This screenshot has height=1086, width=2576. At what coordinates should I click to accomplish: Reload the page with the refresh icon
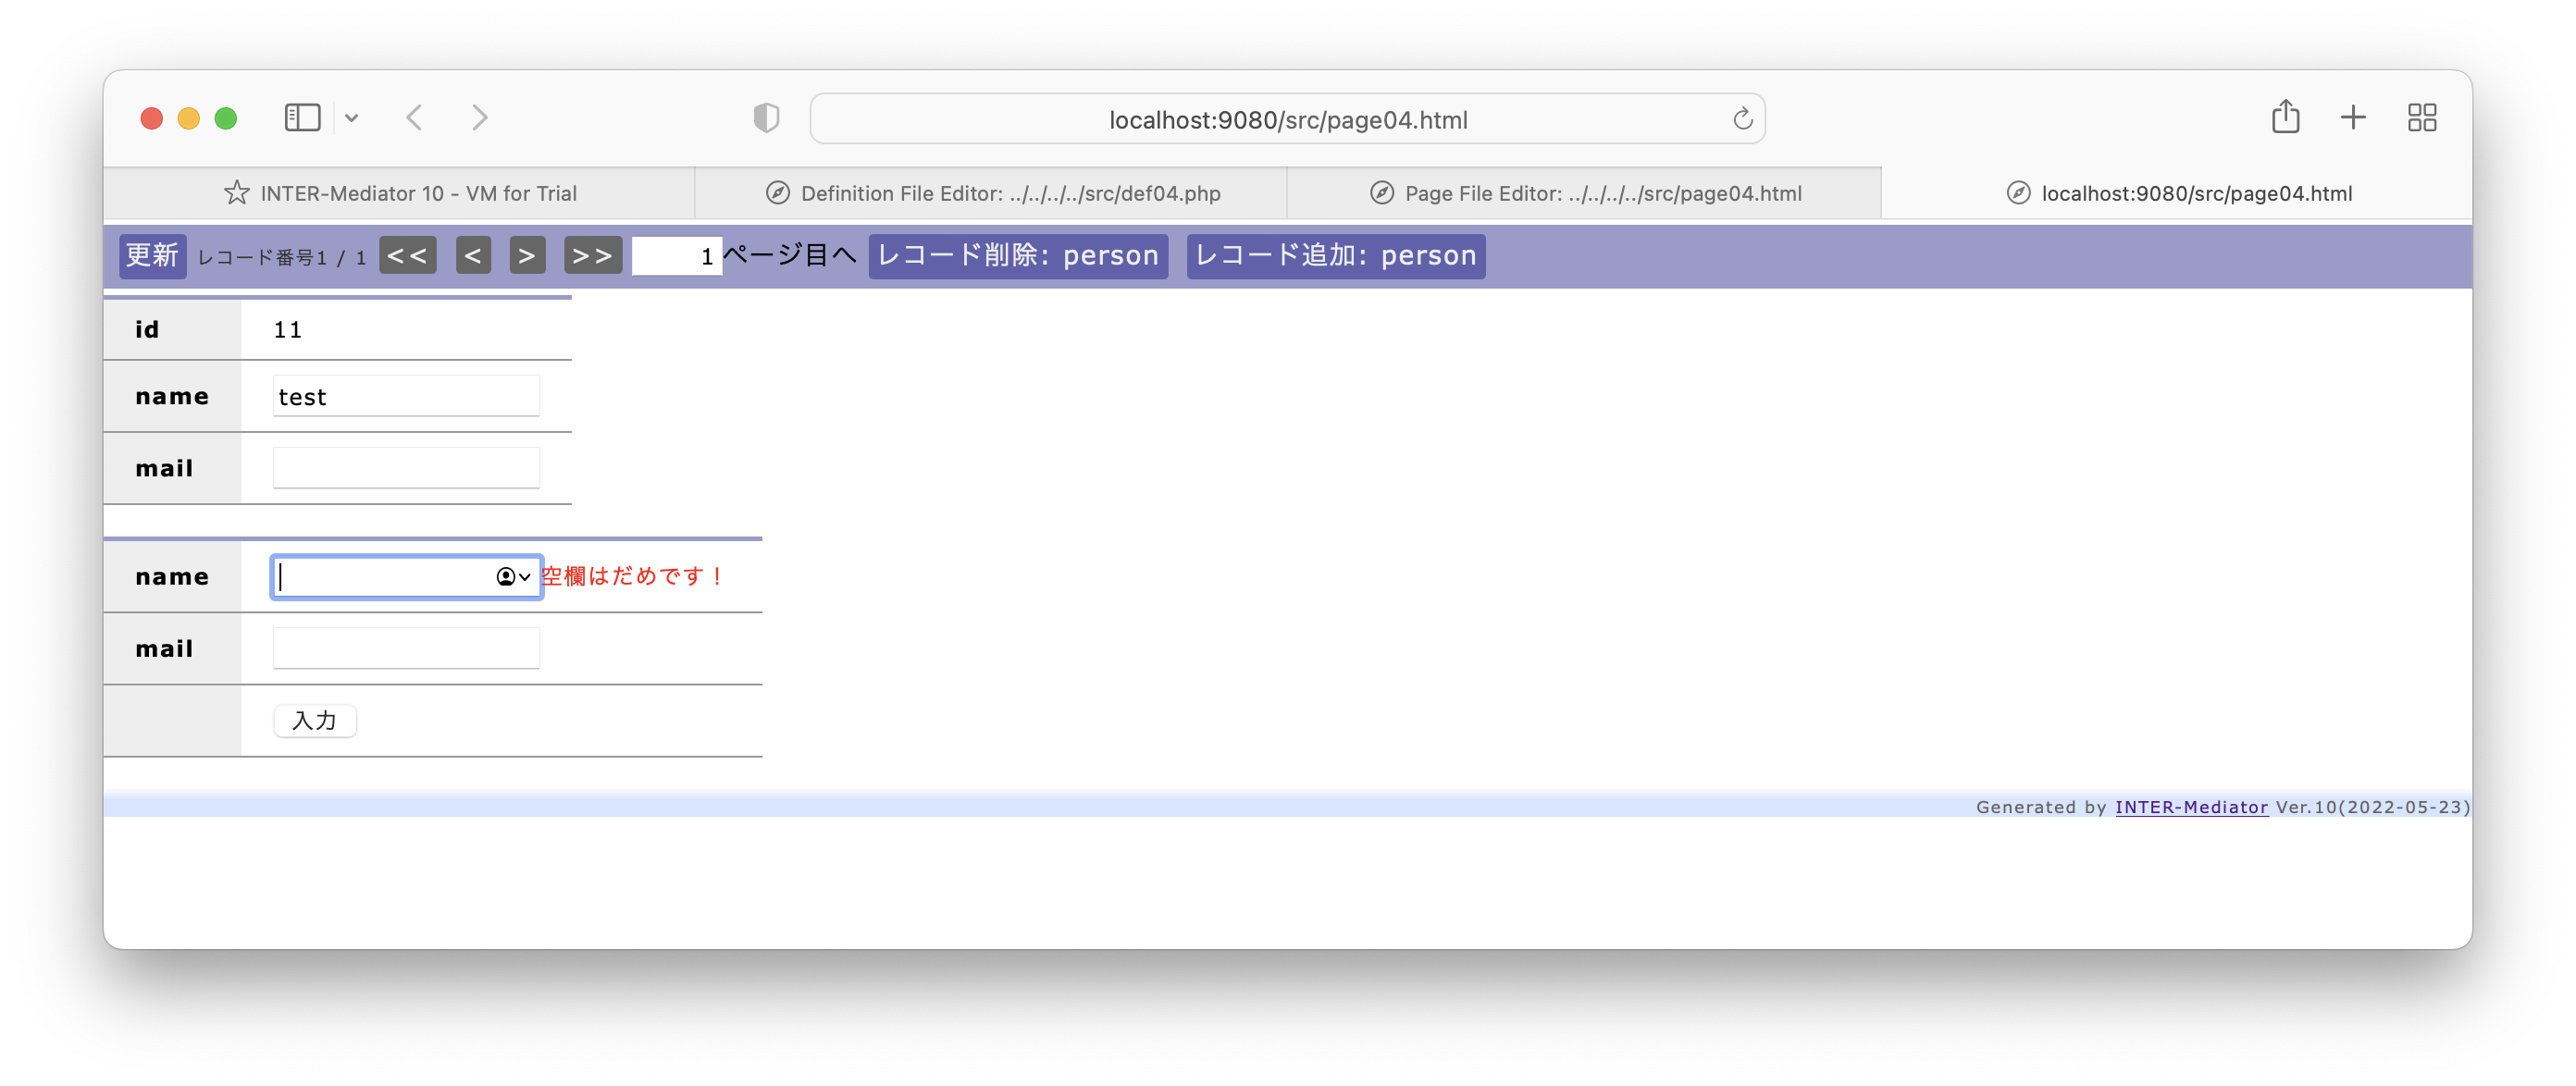click(x=1742, y=119)
